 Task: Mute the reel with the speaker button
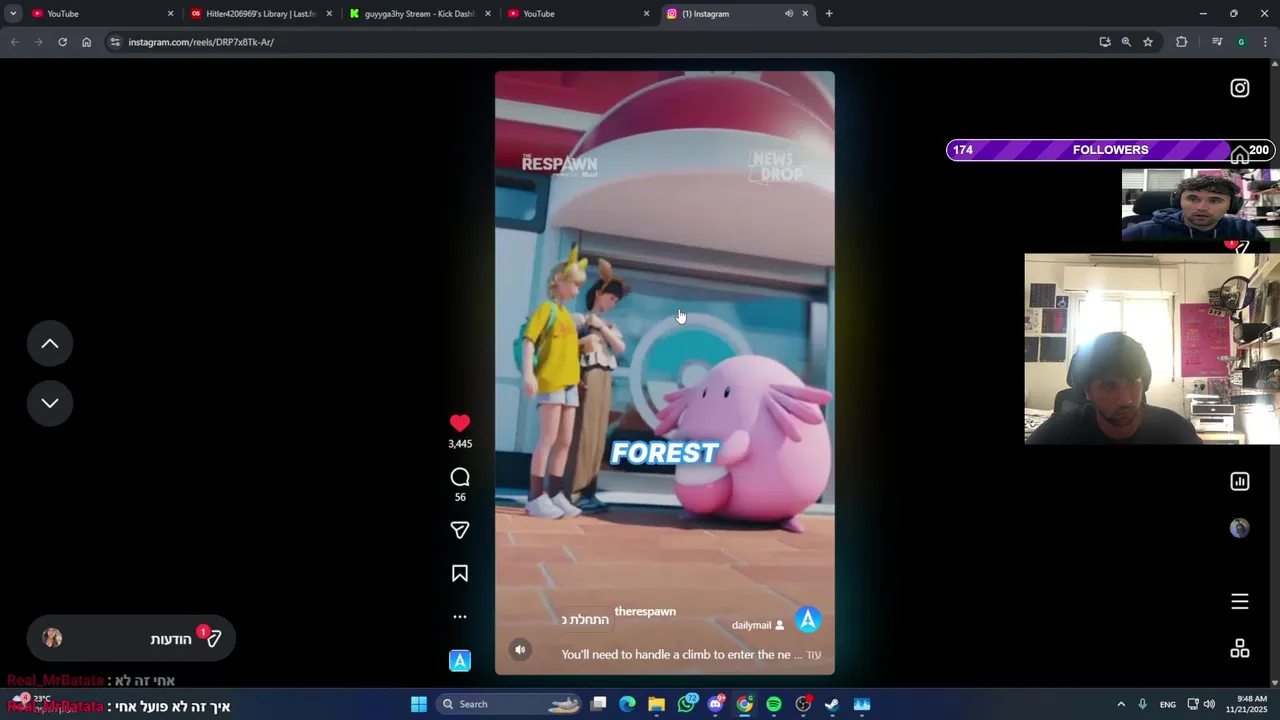520,650
